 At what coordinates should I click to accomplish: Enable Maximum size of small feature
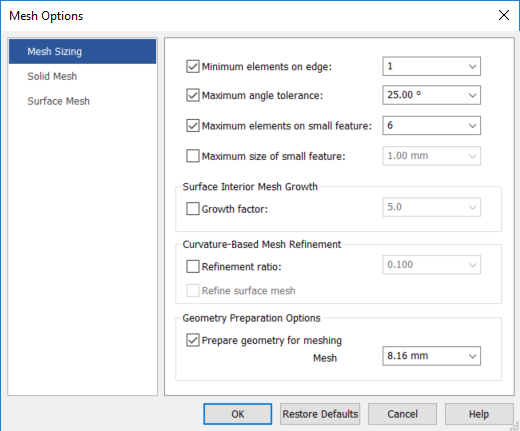[x=193, y=156]
